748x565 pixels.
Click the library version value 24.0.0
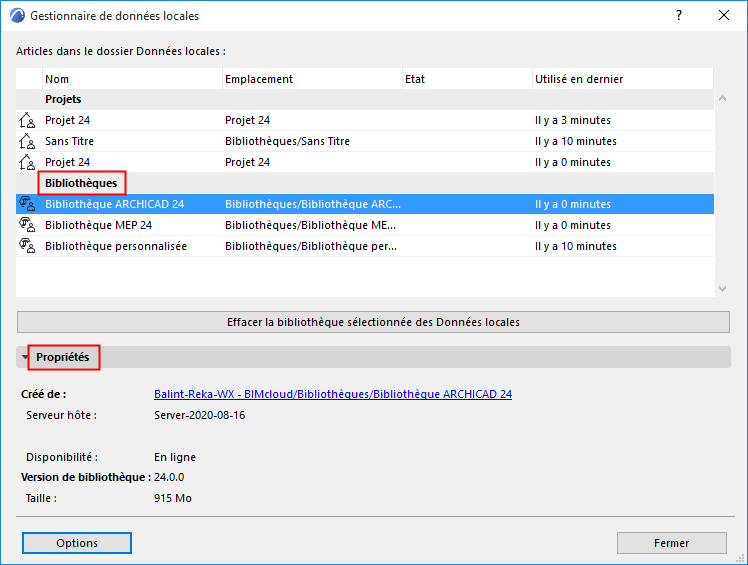coord(169,477)
